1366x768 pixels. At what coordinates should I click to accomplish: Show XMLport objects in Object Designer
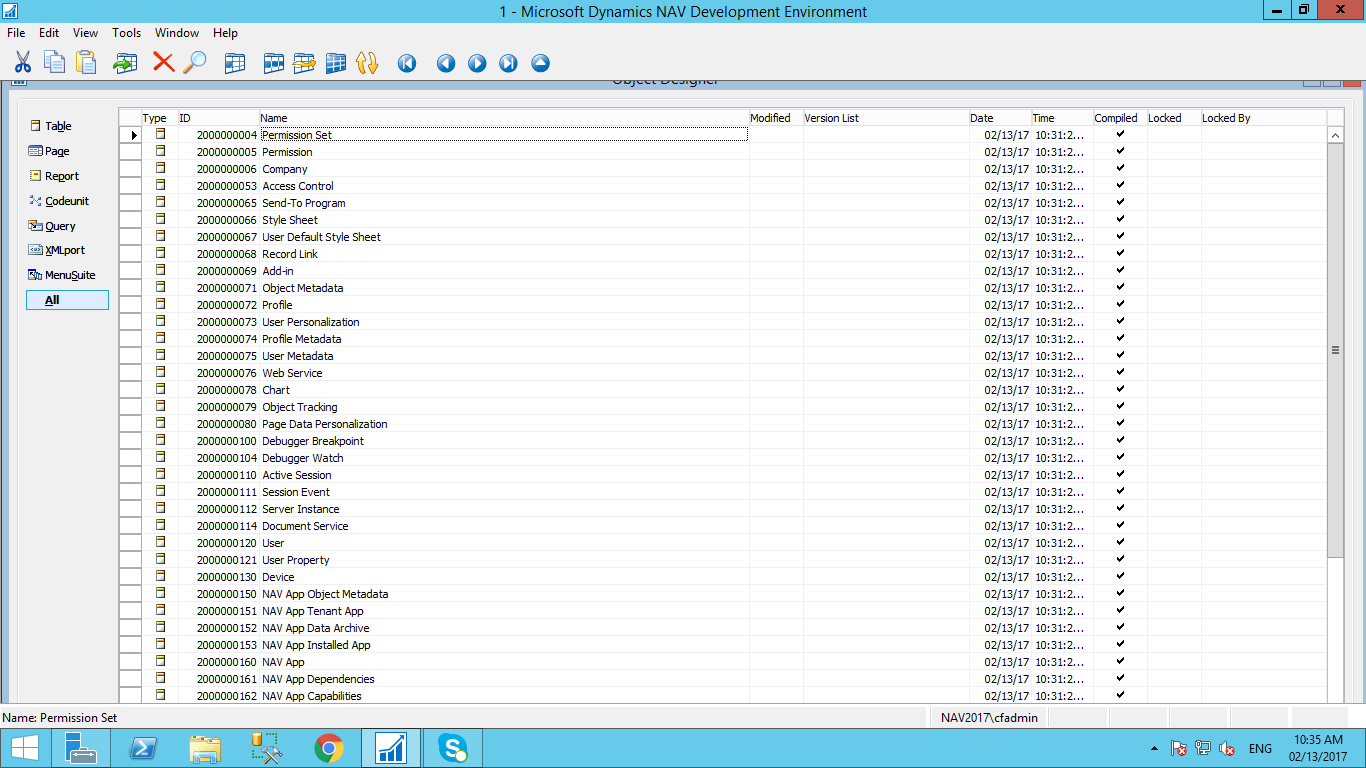click(67, 250)
